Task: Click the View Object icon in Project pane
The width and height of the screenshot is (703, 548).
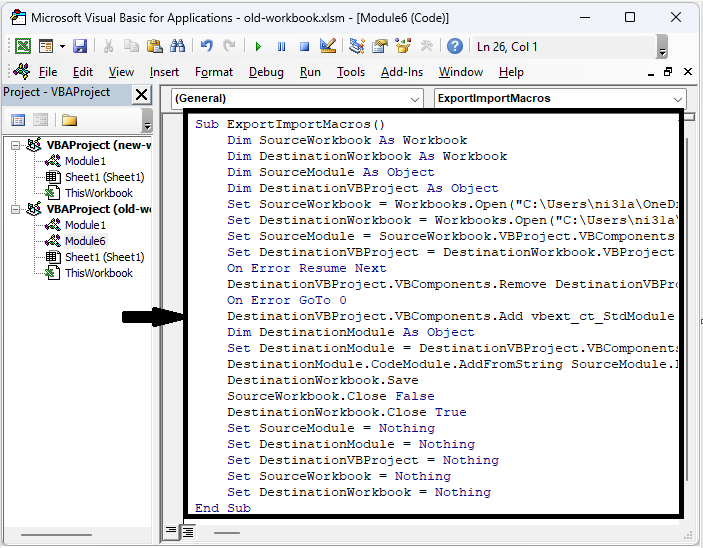Action: [x=40, y=120]
